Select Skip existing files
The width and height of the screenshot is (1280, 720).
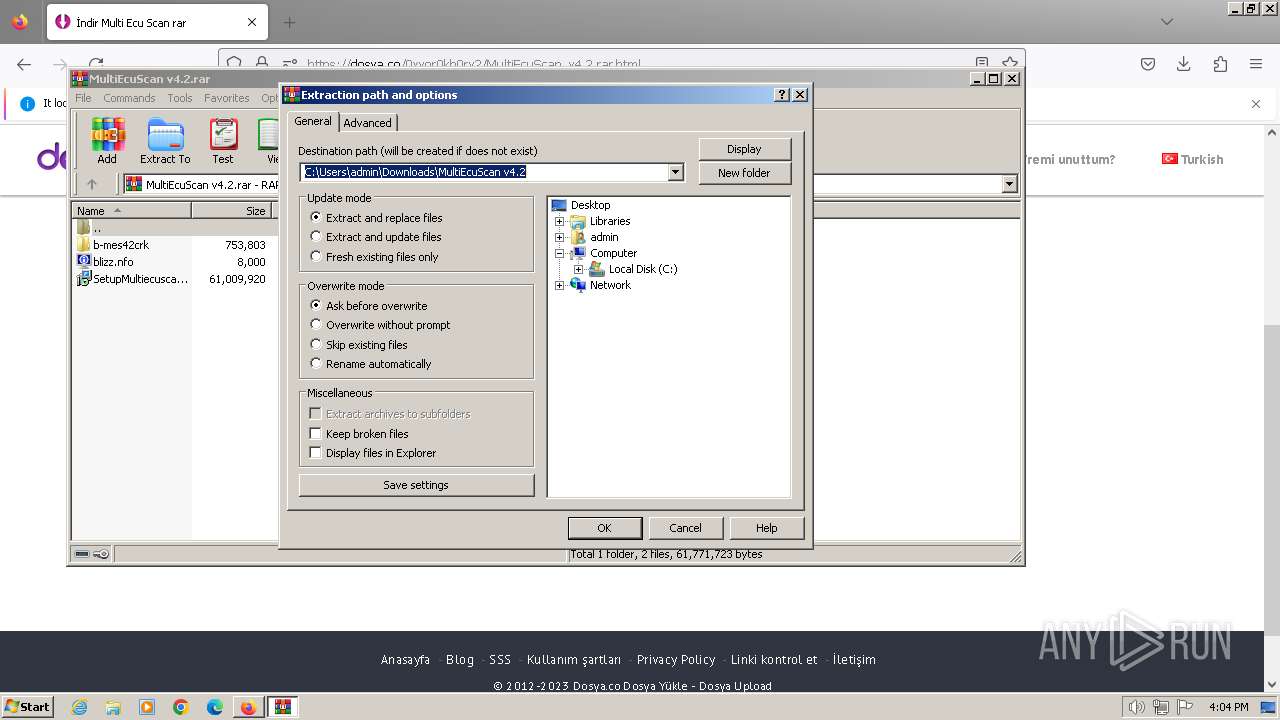point(359,345)
